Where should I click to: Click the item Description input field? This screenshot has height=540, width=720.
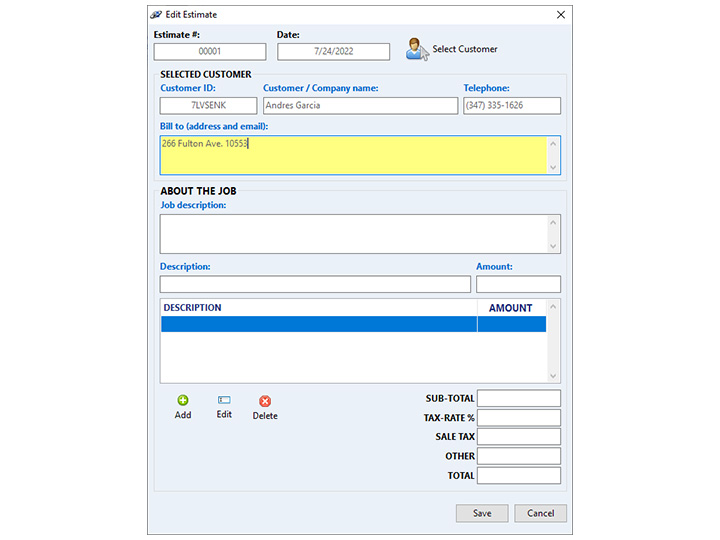[x=315, y=285]
